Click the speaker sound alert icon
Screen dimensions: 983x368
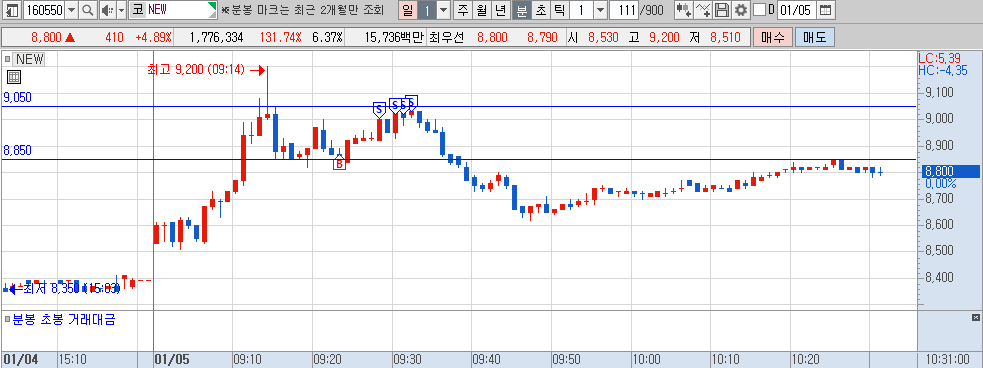point(107,10)
